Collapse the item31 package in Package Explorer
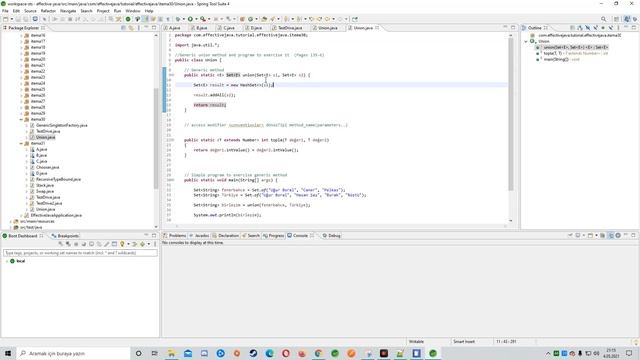Viewport: 640px width, 360px height. click(x=21, y=143)
